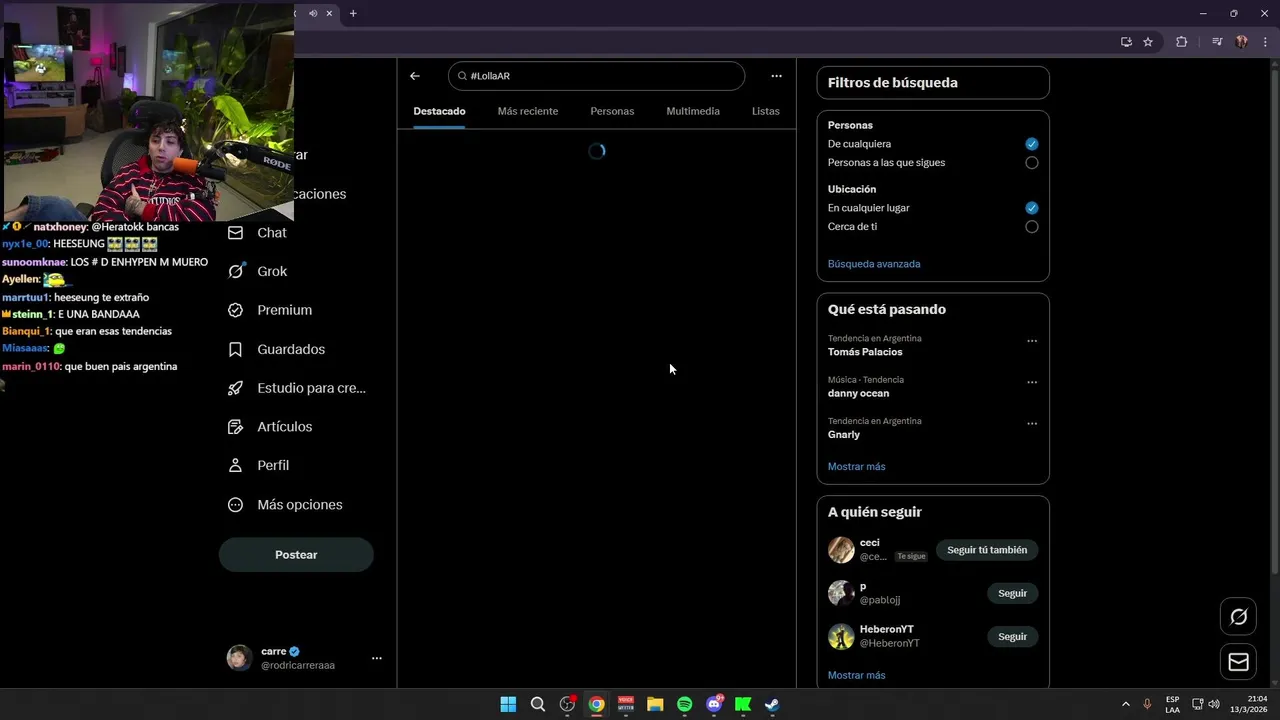This screenshot has height=720, width=1280.
Task: Open the carre account avatar
Action: click(239, 657)
